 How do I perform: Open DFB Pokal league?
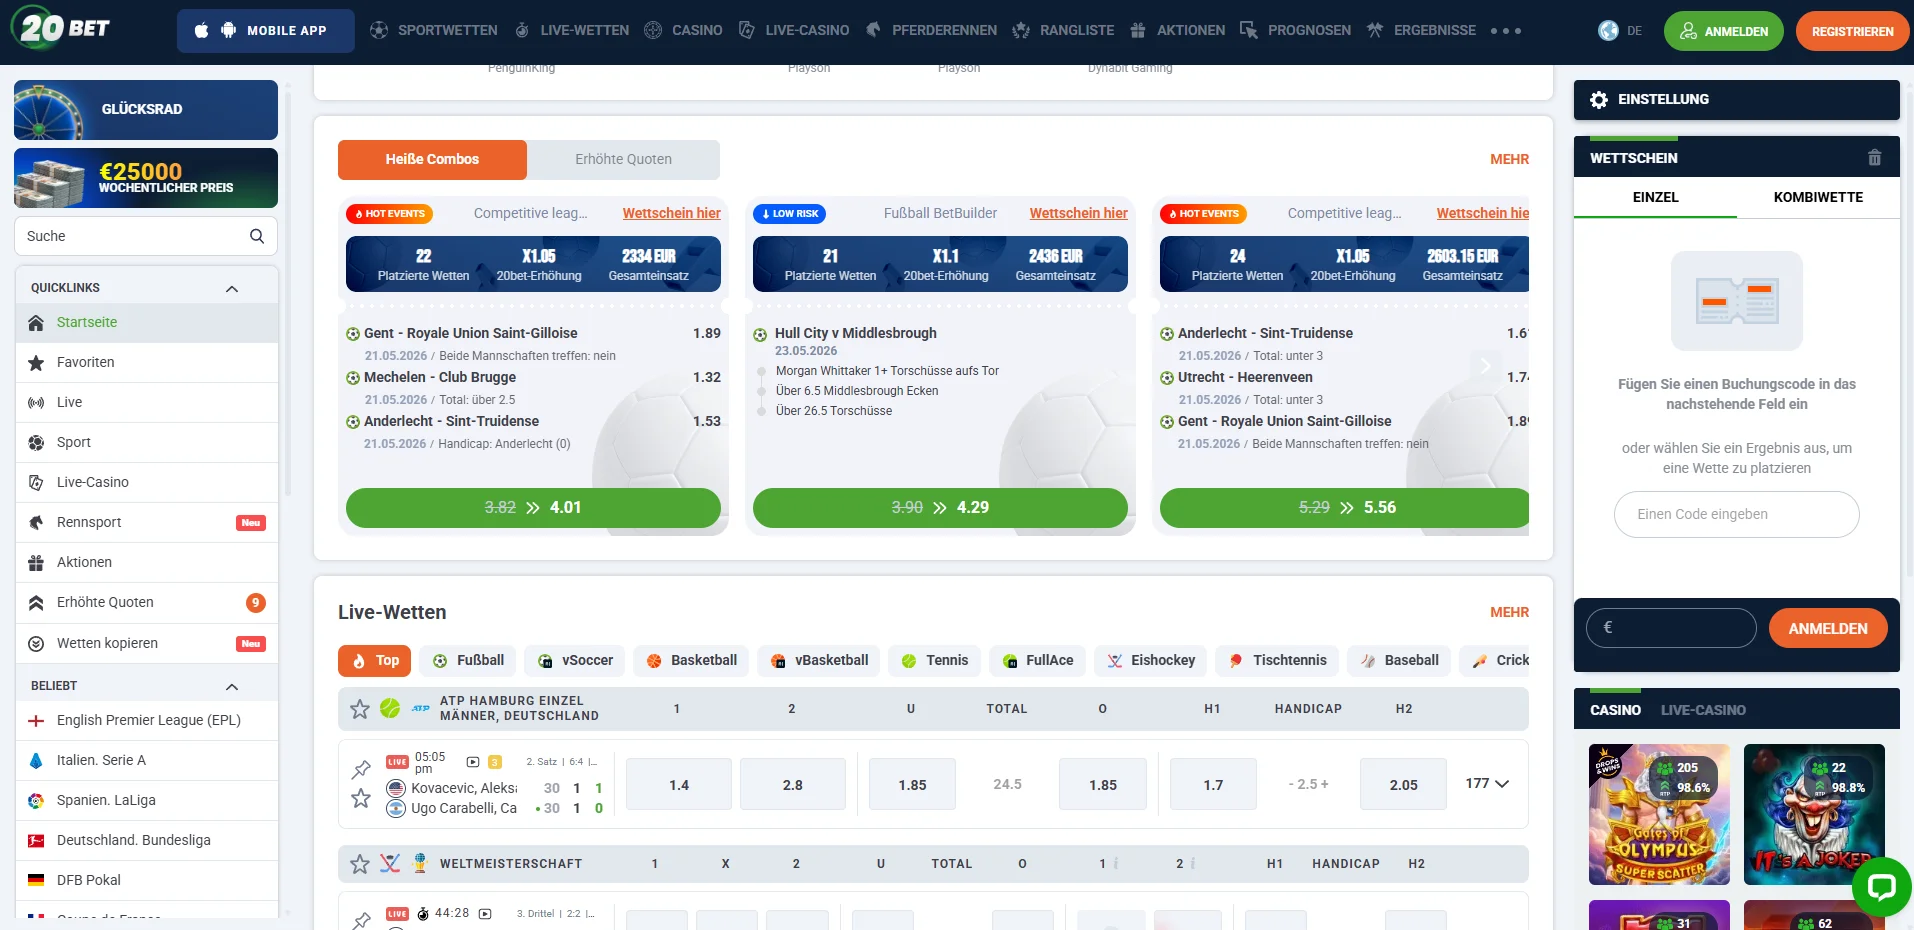[146, 880]
